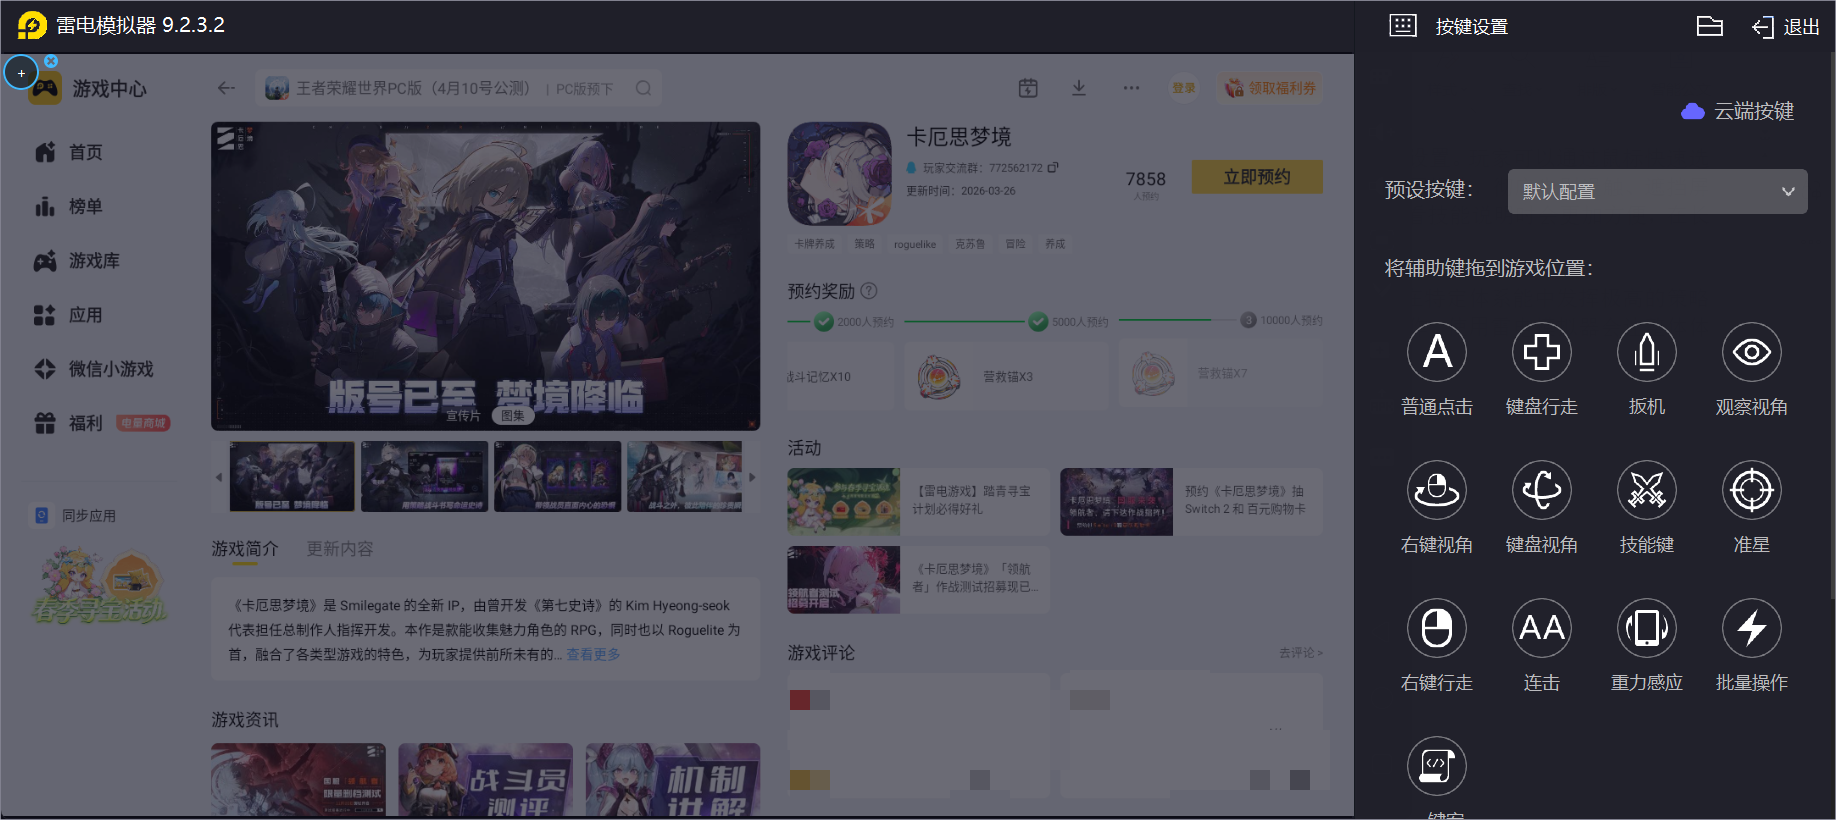Pick the 键盘行走 D-pad key icon
1836x820 pixels.
(1542, 352)
